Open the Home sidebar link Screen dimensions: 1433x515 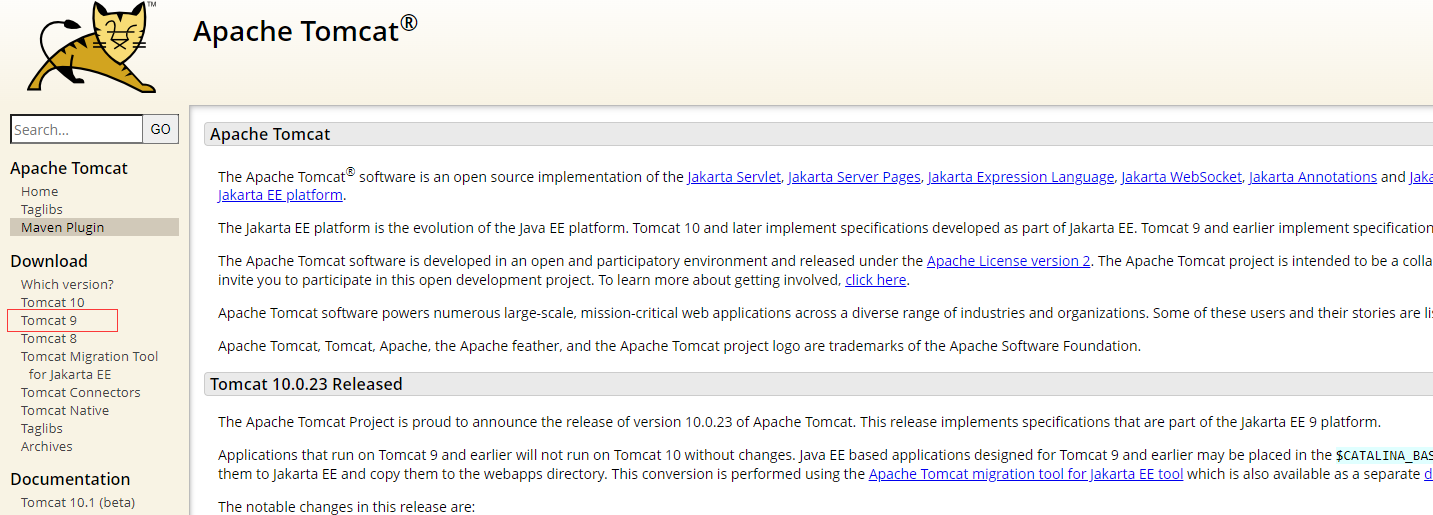tap(39, 191)
